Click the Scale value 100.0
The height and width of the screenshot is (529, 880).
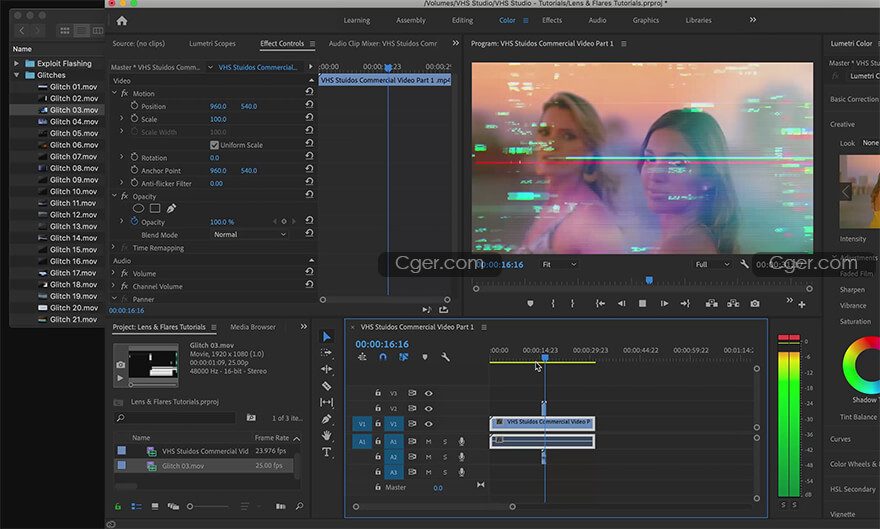(218, 119)
